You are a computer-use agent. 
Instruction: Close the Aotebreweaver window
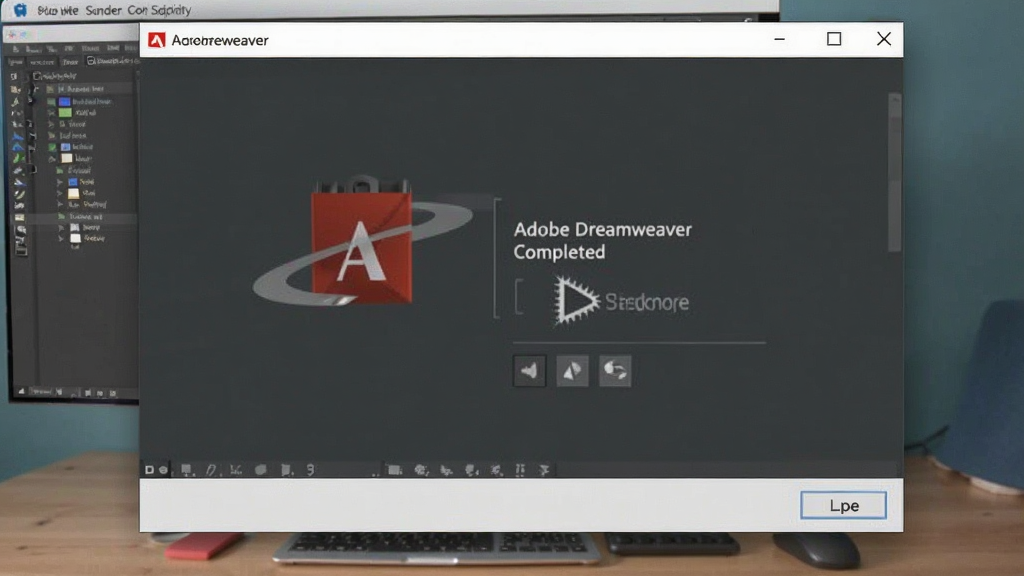[884, 39]
